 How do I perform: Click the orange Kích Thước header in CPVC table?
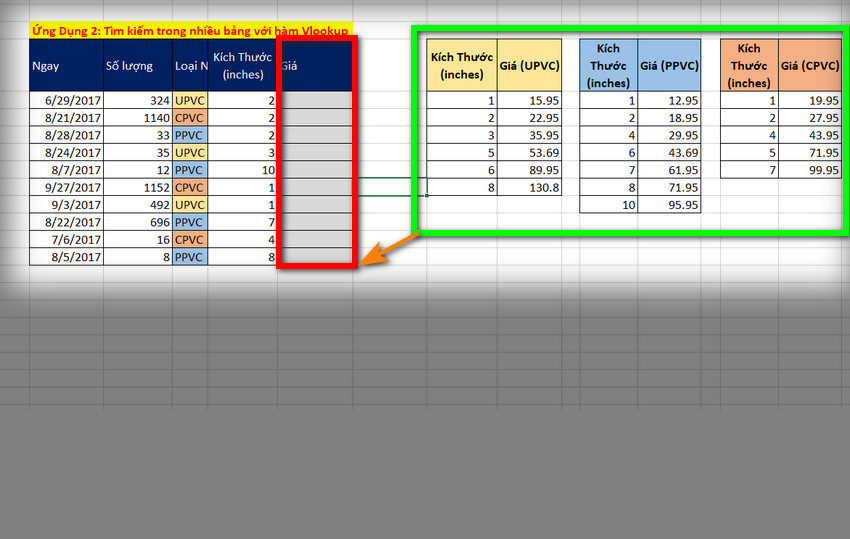[x=749, y=66]
